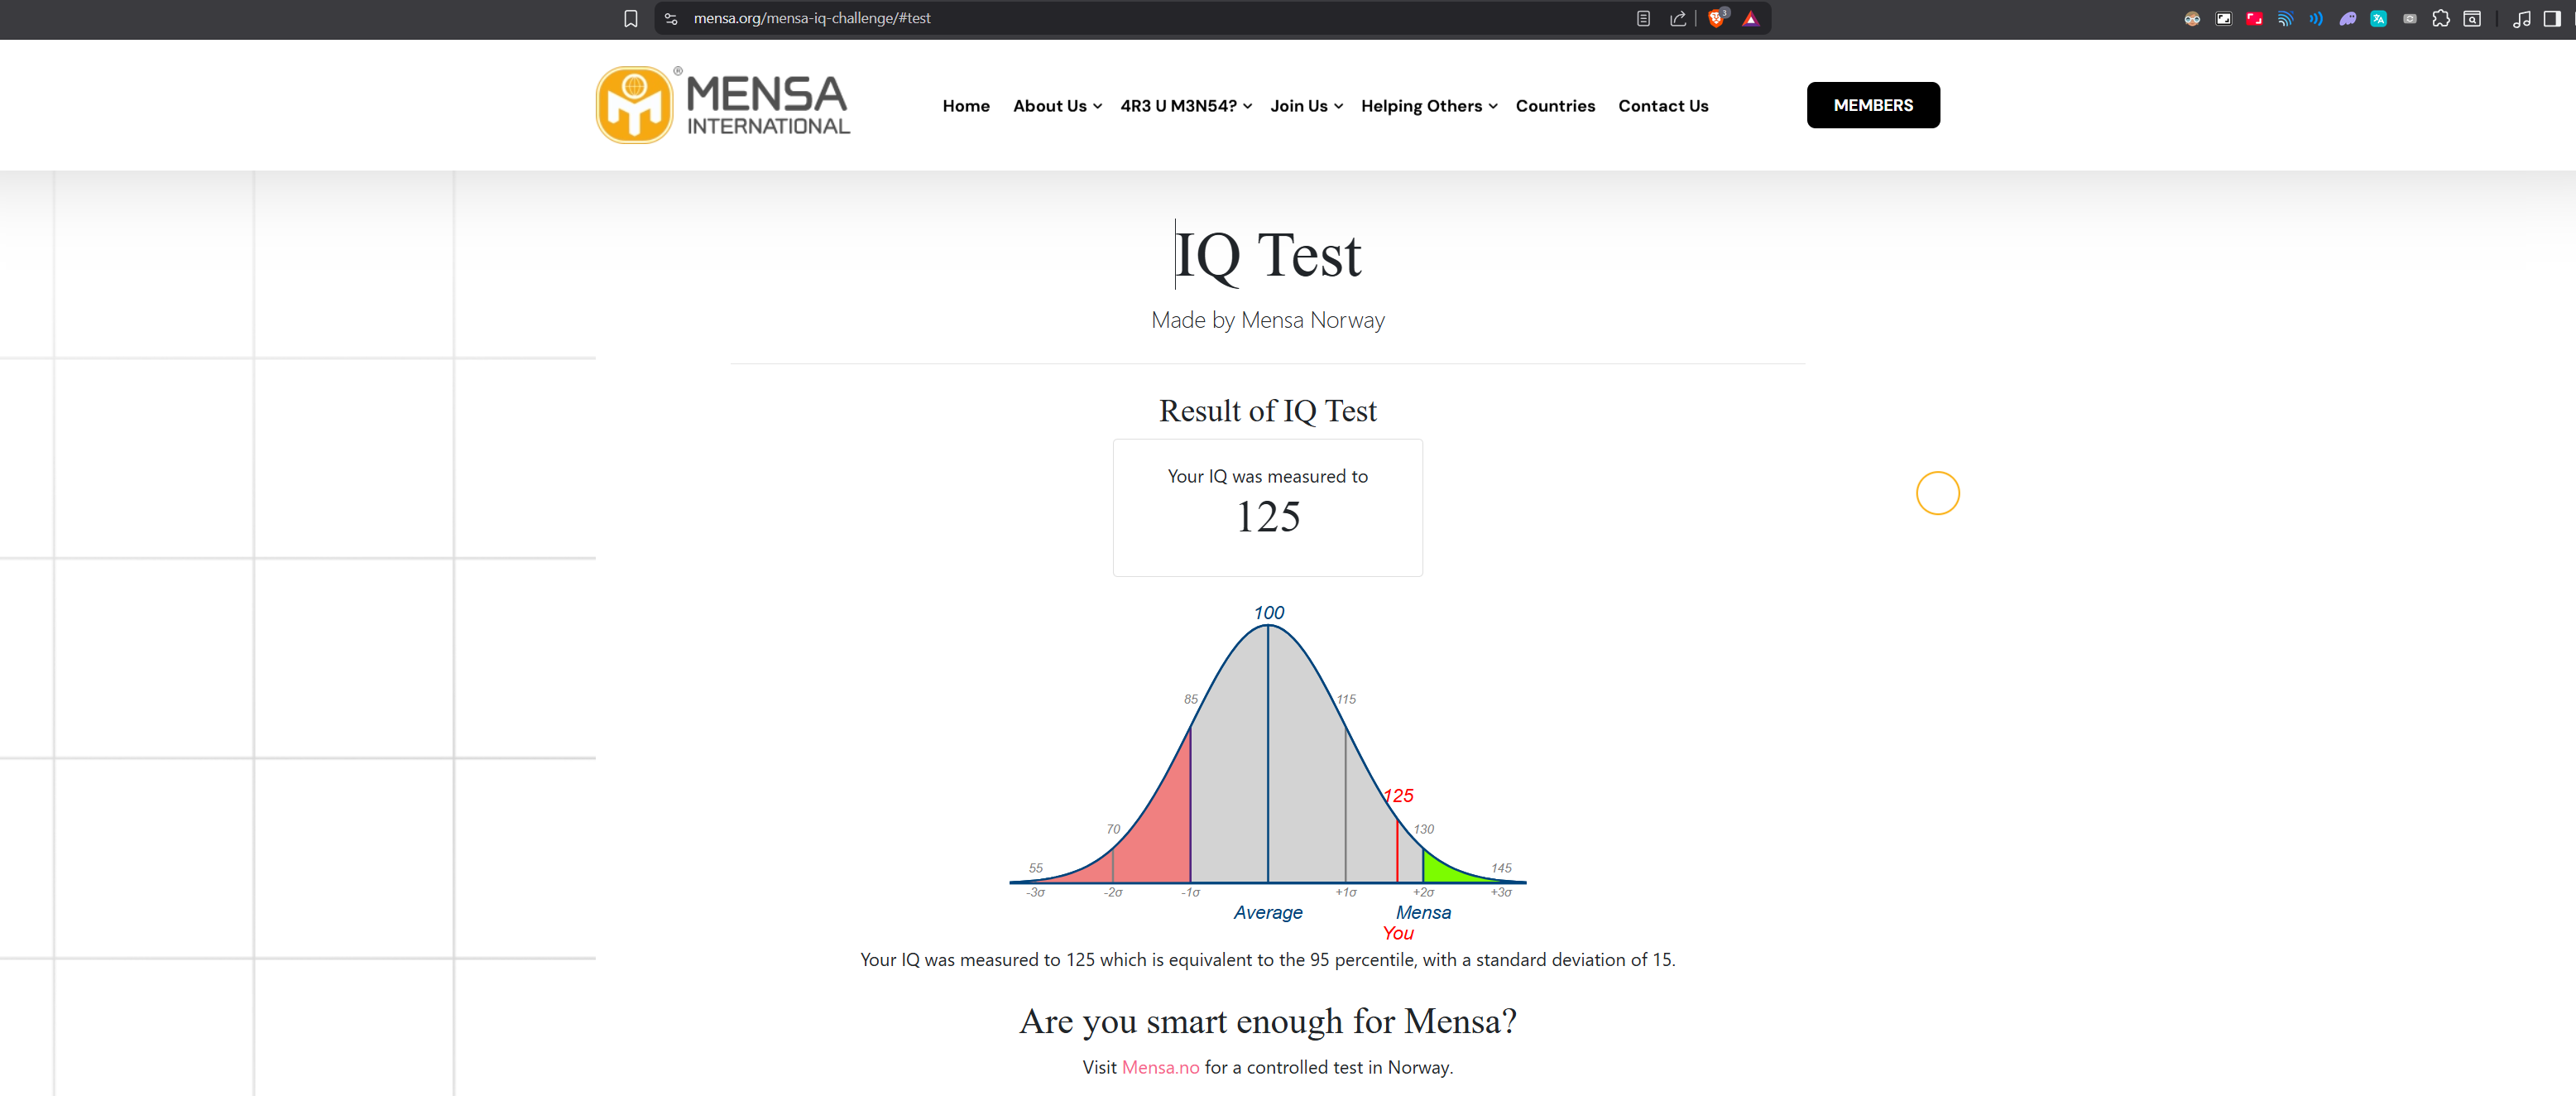
Task: Go to the Home menu item
Action: pyautogui.click(x=965, y=106)
